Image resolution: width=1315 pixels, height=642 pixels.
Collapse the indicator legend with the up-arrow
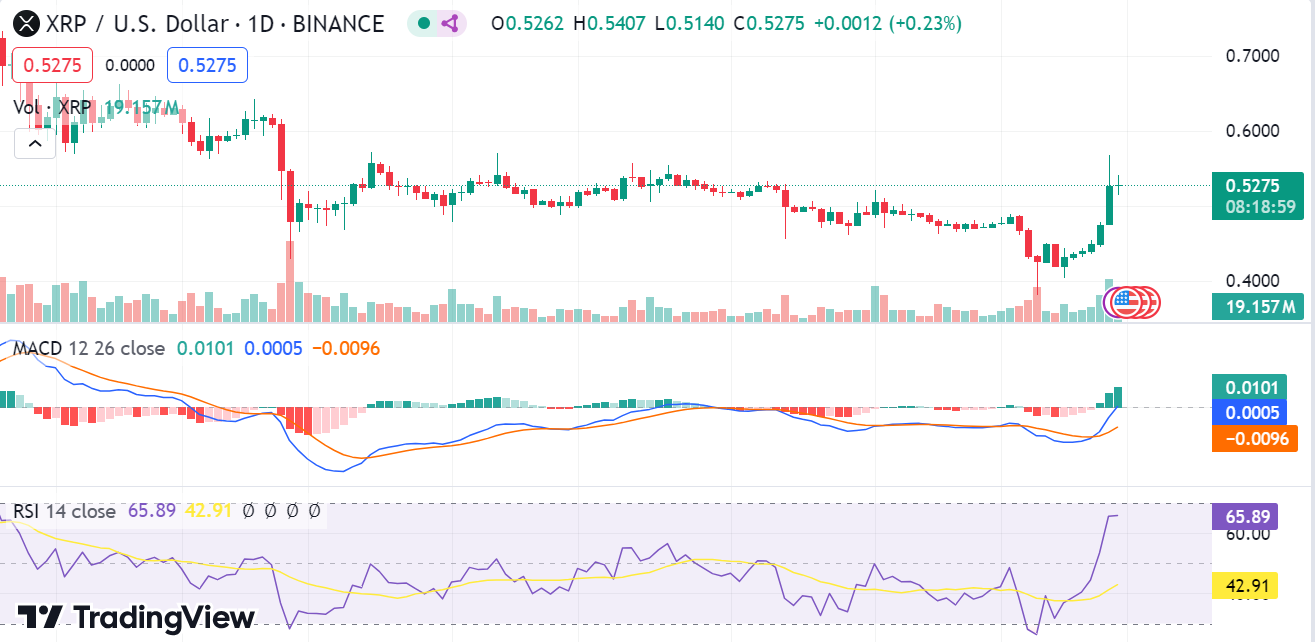pyautogui.click(x=34, y=144)
